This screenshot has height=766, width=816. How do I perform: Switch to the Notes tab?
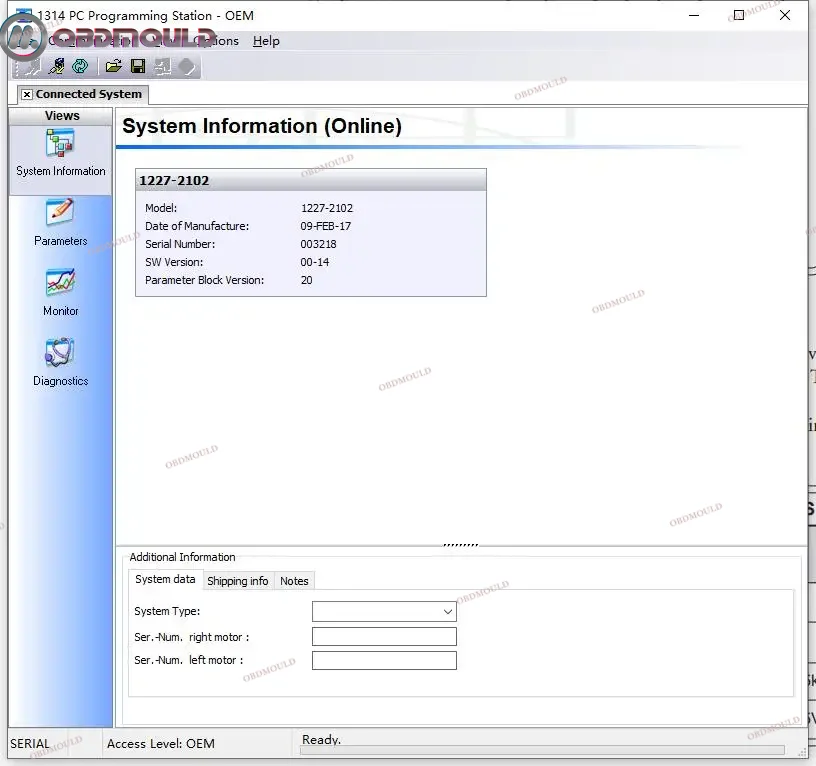tap(294, 581)
